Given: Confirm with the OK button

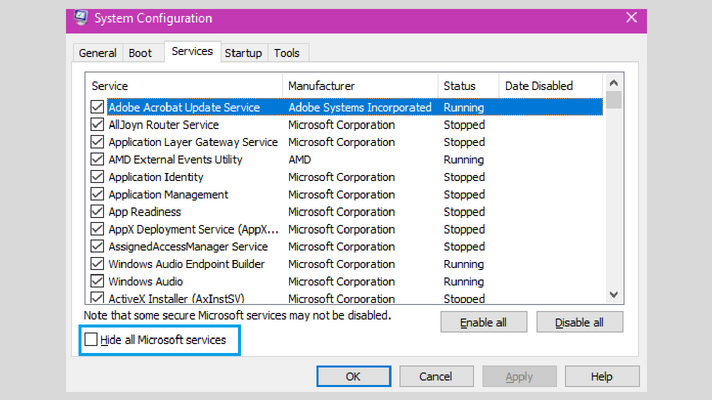Looking at the screenshot, I should 353,376.
